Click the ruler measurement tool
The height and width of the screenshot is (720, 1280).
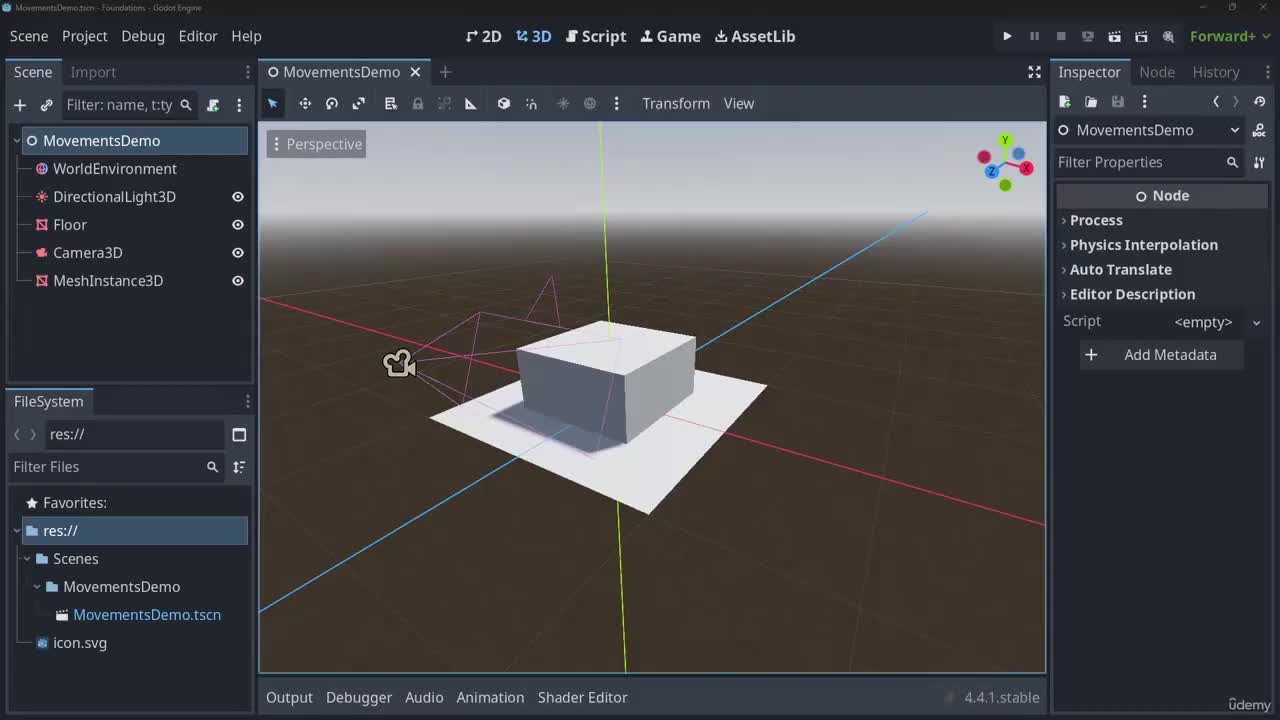(471, 103)
